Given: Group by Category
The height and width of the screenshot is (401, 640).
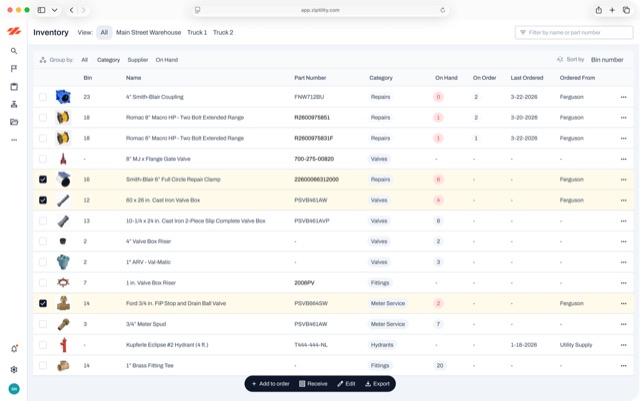Looking at the screenshot, I should pos(108,60).
